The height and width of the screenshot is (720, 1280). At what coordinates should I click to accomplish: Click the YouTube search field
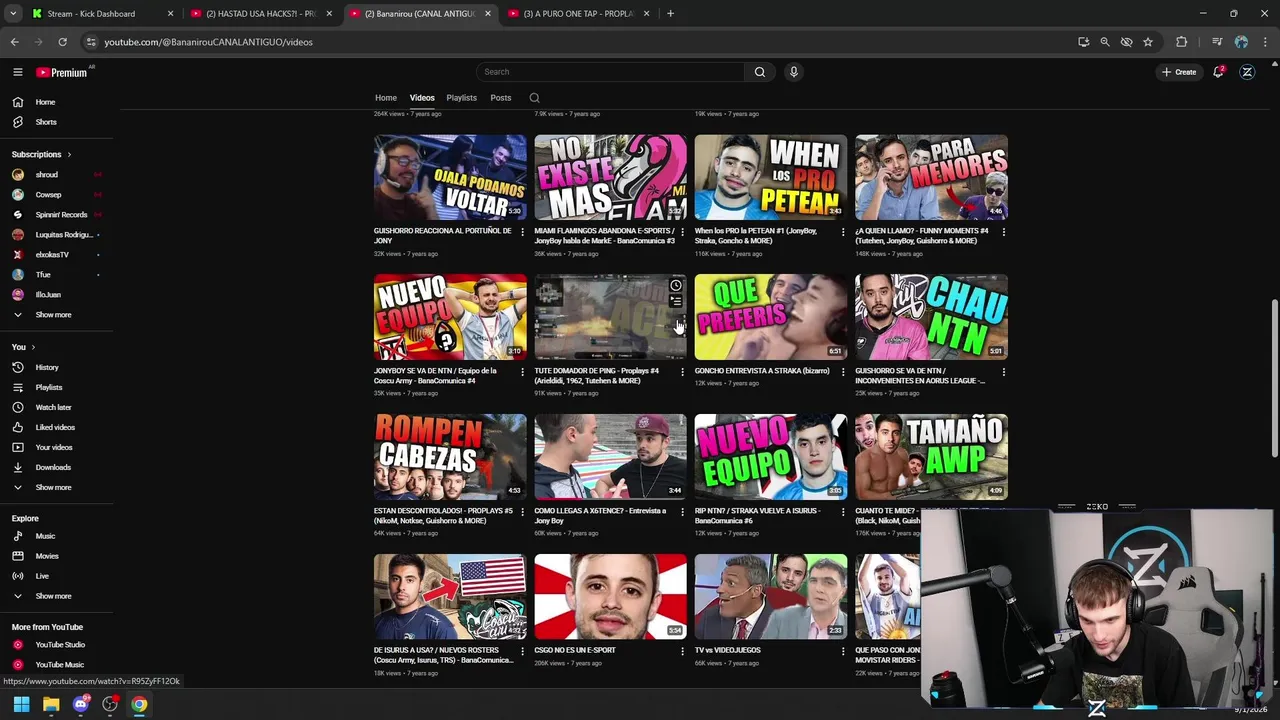610,72
